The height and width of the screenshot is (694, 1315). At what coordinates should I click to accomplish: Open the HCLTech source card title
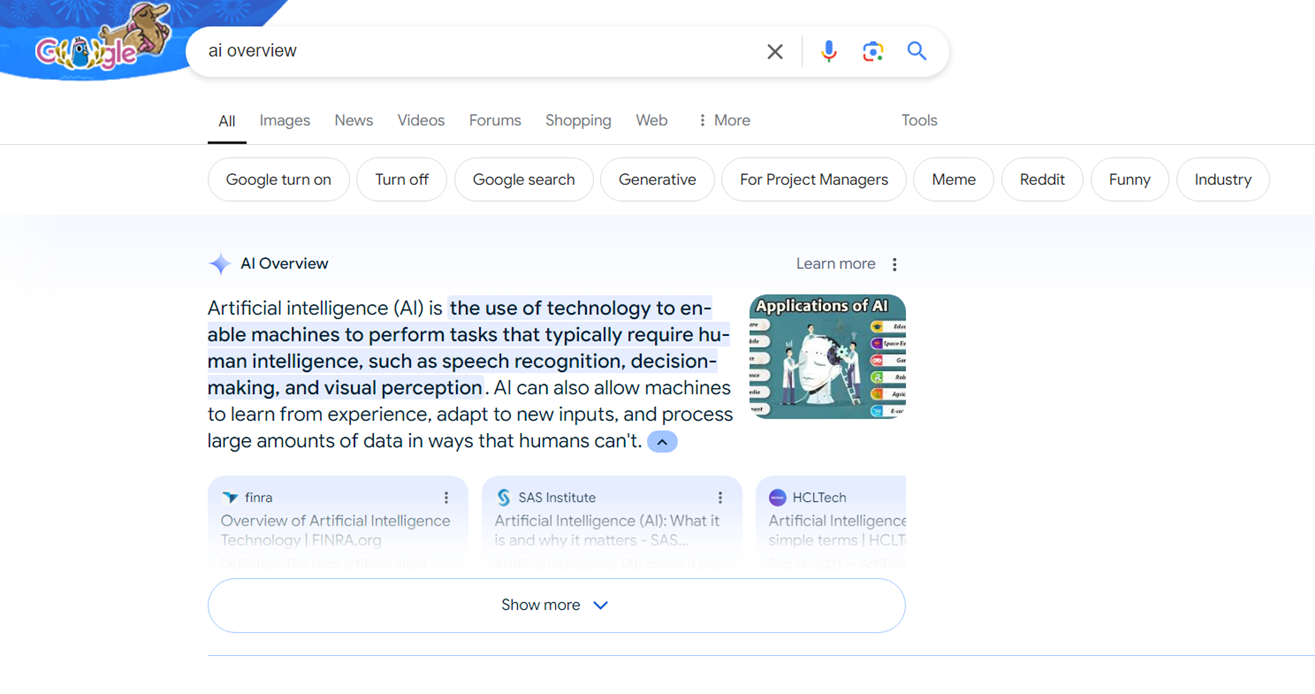click(x=837, y=530)
